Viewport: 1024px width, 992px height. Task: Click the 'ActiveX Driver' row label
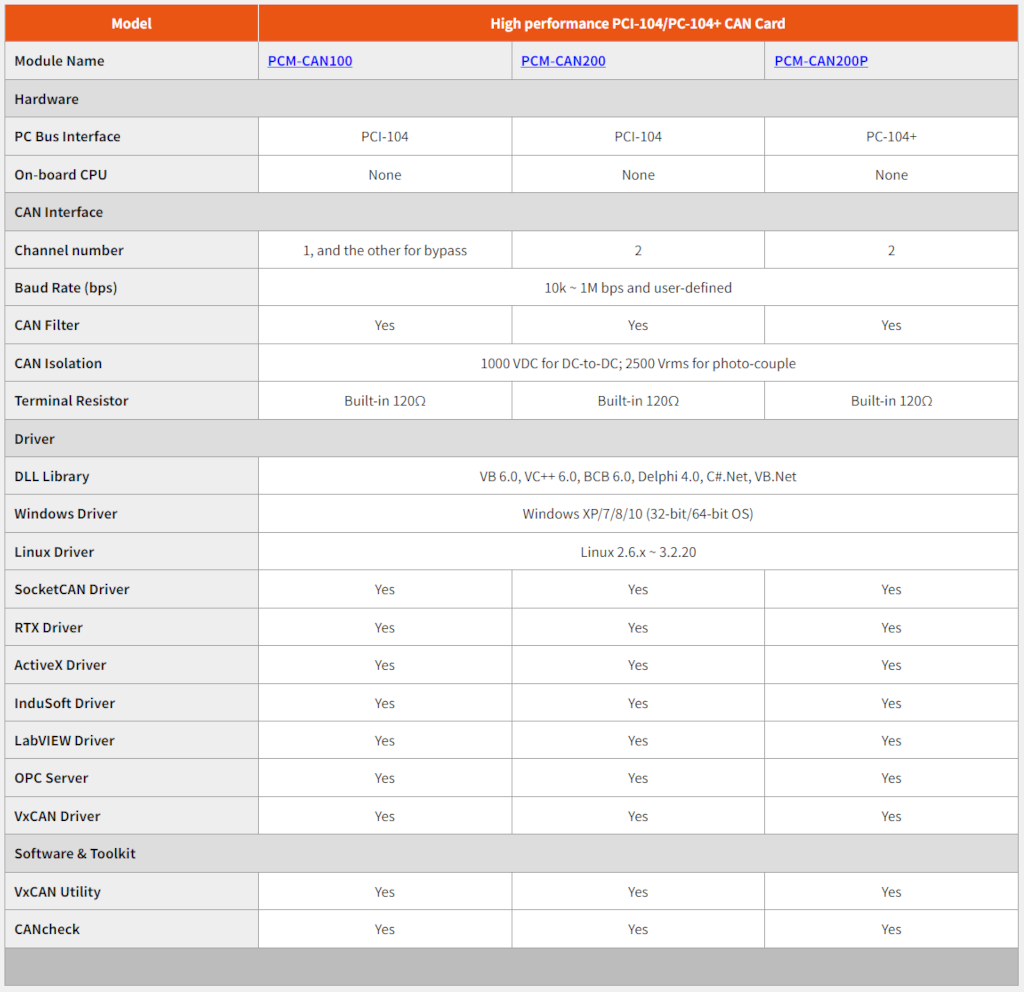[x=60, y=665]
